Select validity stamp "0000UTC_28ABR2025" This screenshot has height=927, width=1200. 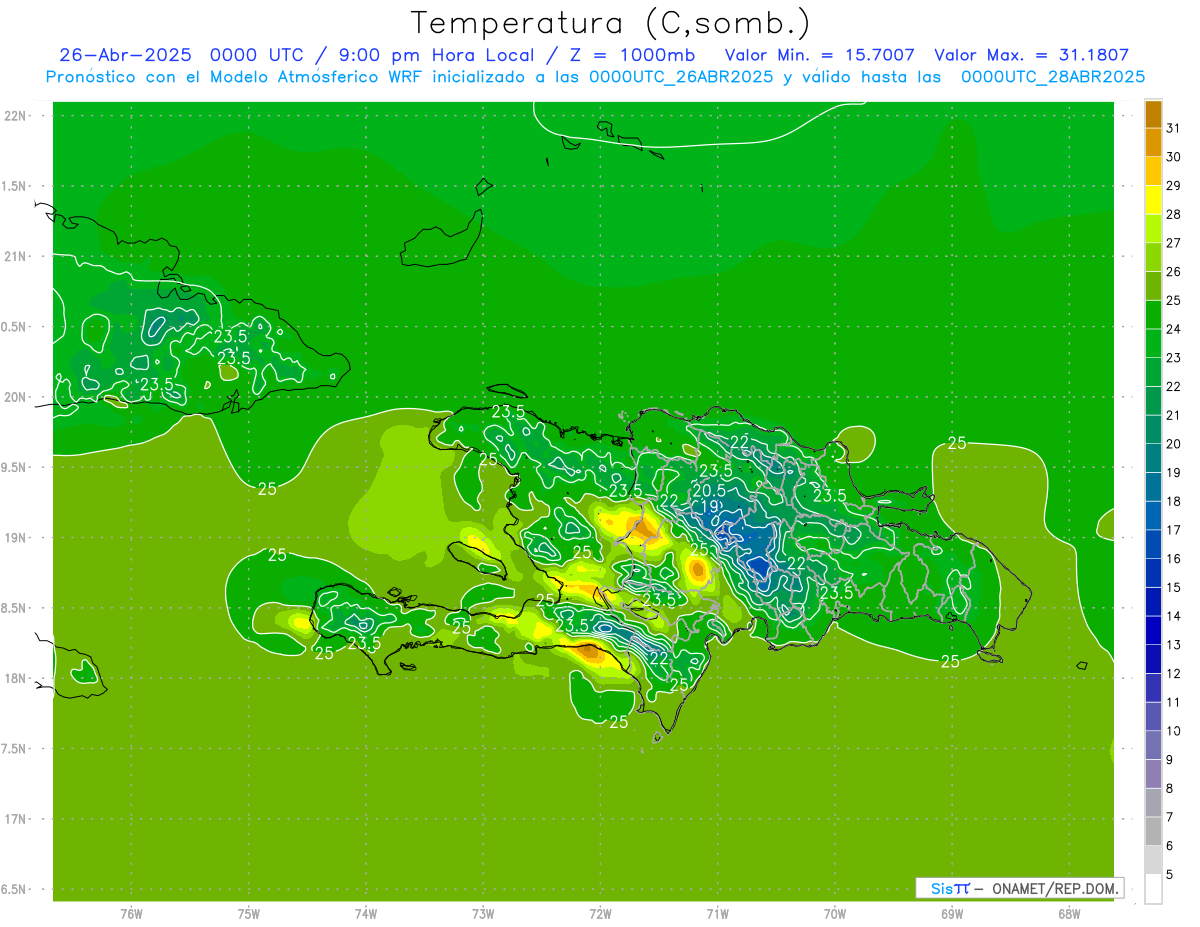click(x=1053, y=77)
